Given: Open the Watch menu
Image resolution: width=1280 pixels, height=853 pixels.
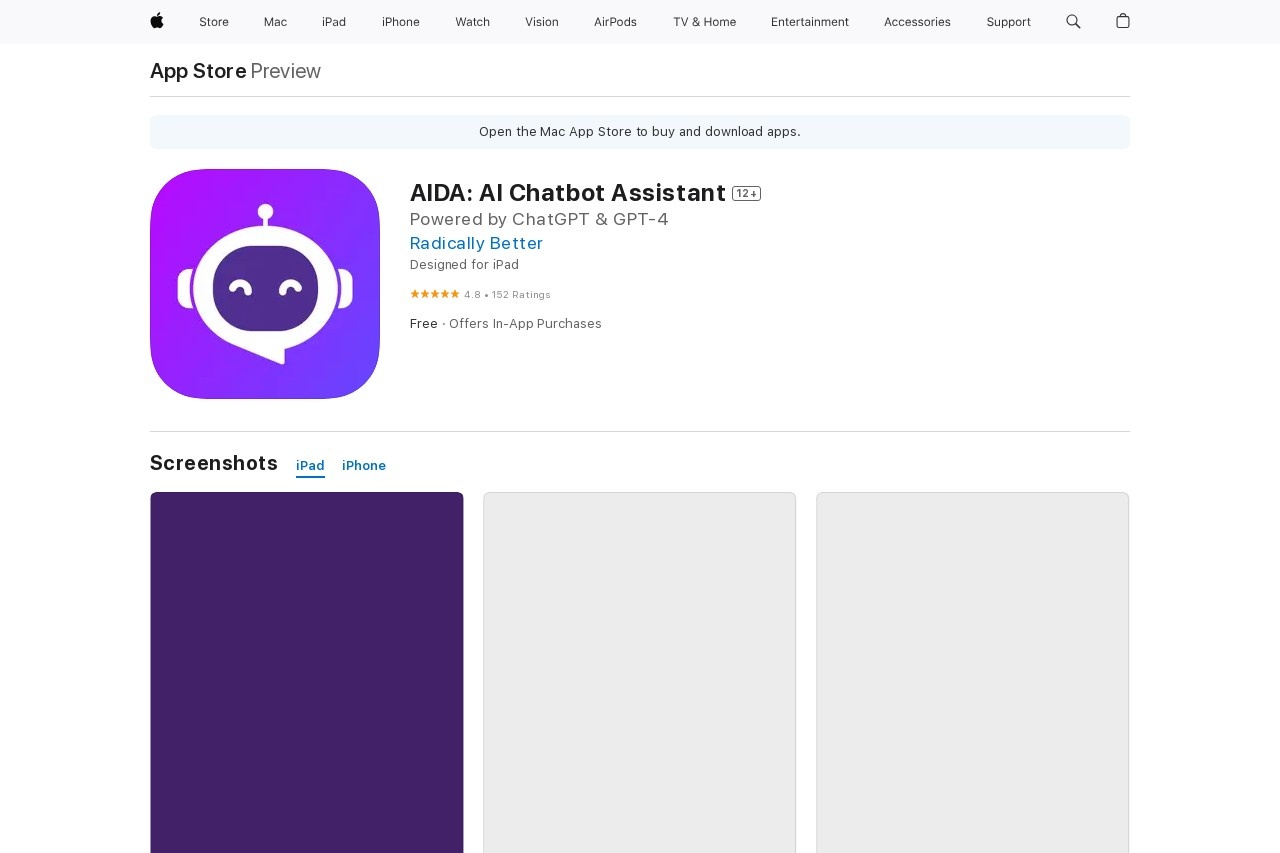Looking at the screenshot, I should pos(472,22).
